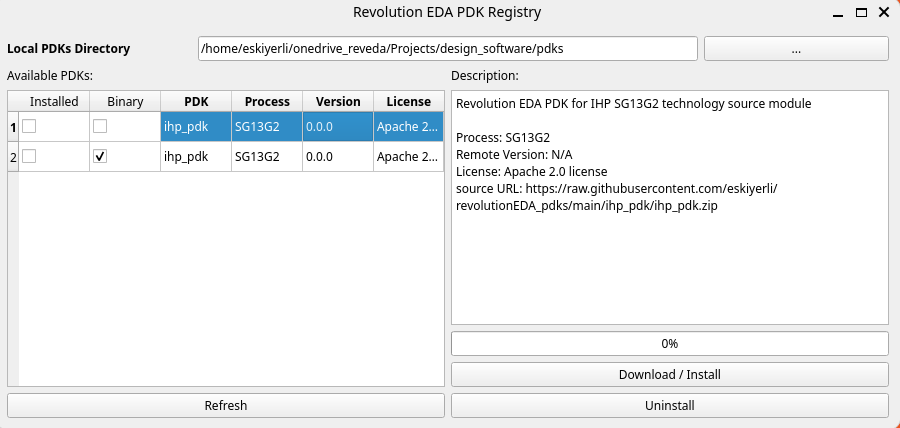Click the 0% progress bar
Screen dimensions: 900x428
click(670, 344)
